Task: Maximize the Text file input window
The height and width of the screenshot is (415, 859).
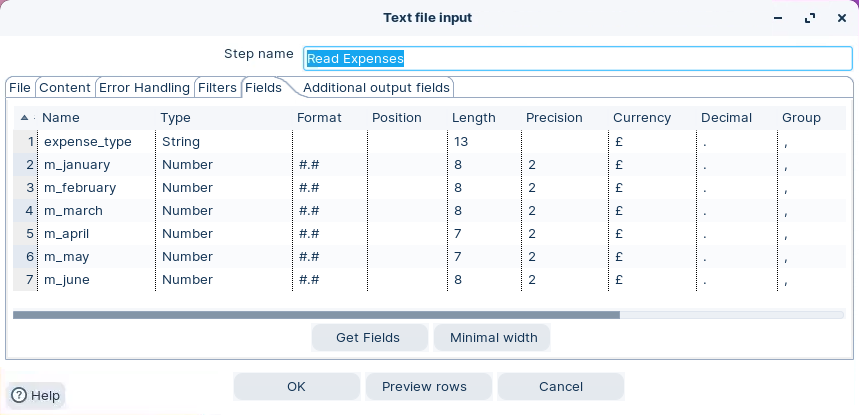Action: 809,18
